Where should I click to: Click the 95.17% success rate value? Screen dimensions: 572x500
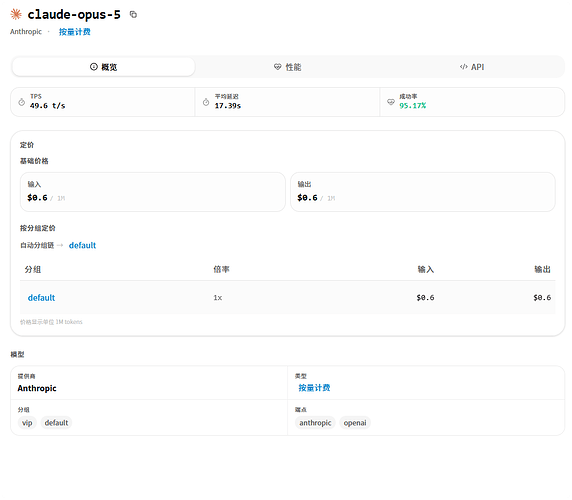(413, 106)
